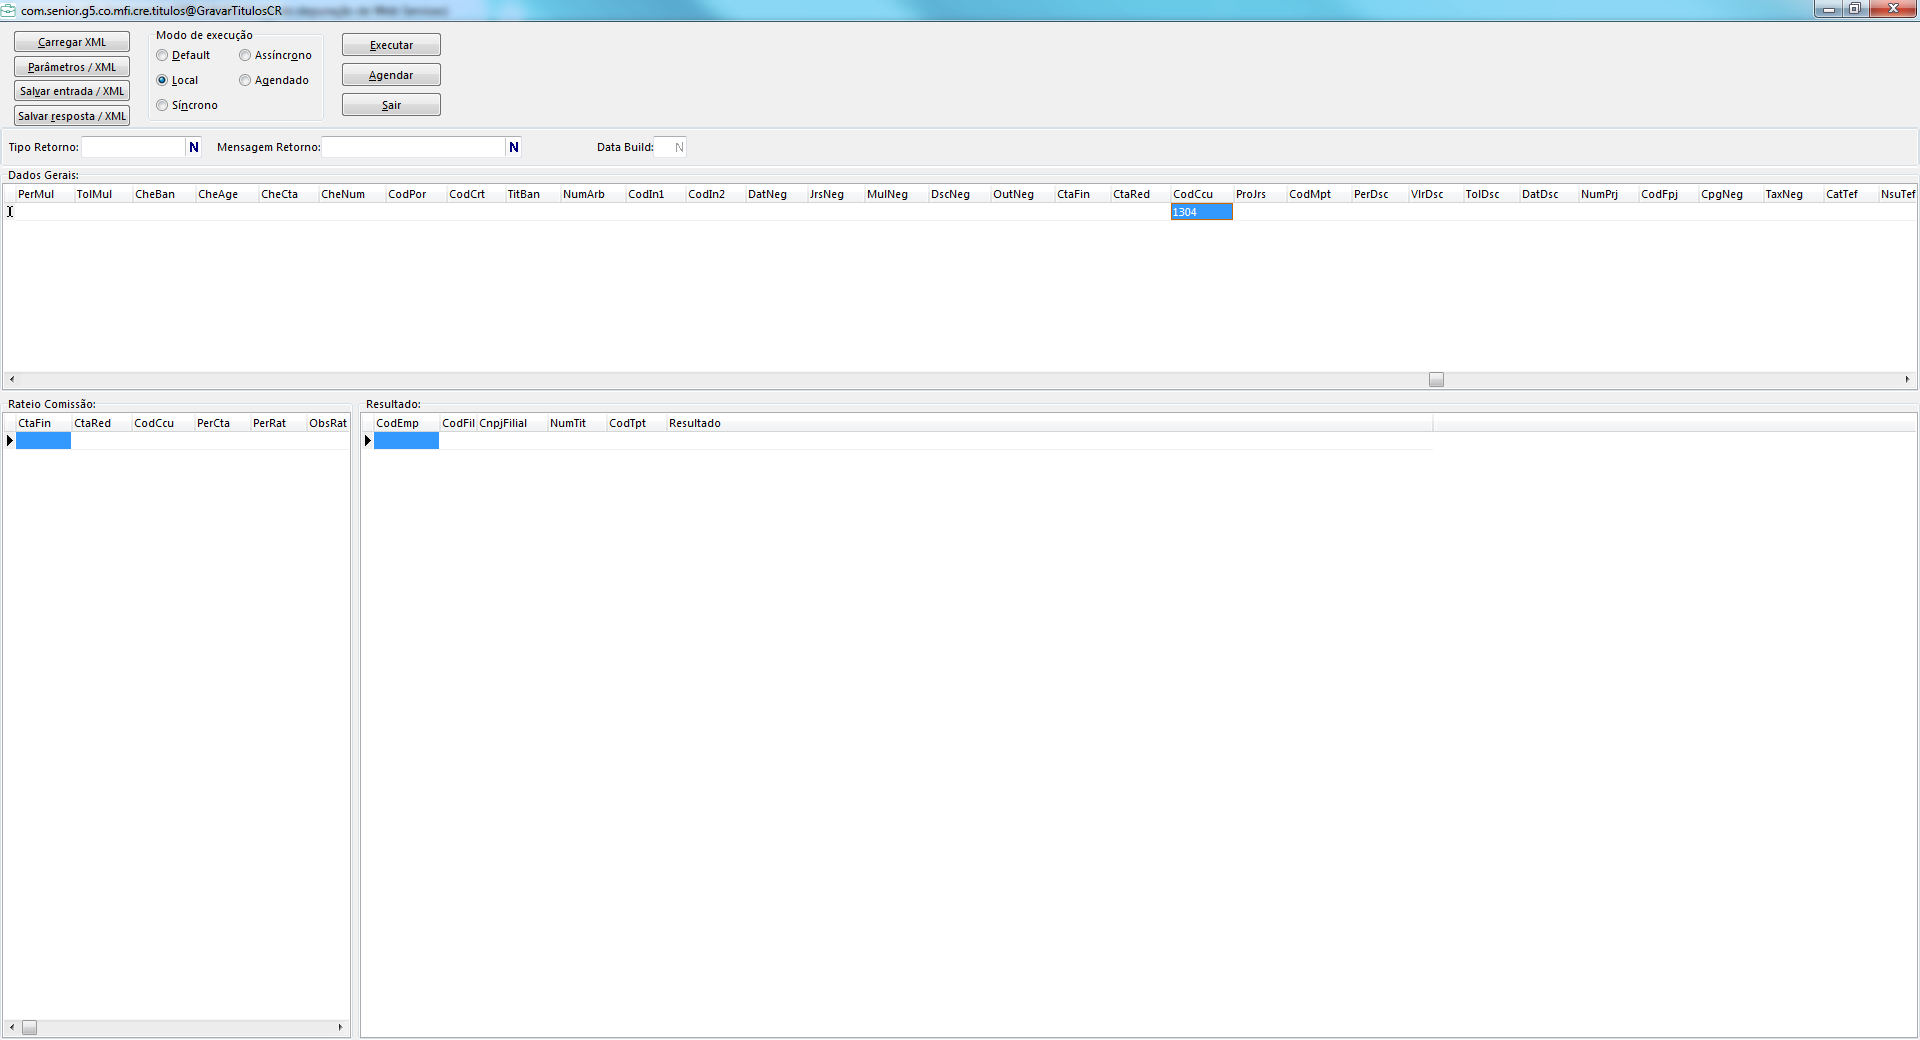Click the N icon beside Tipo Retorno
1920x1040 pixels.
[194, 147]
